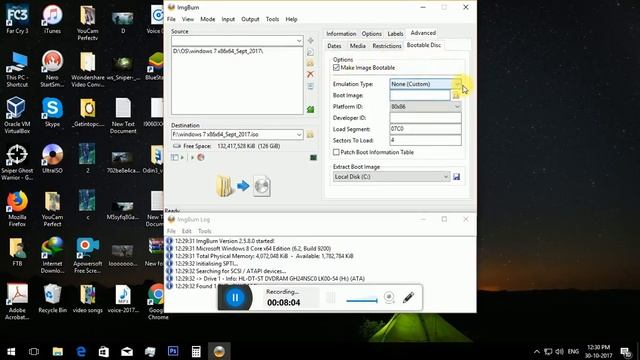640x360 pixels.
Task: Pause the screen recording
Action: (x=235, y=298)
